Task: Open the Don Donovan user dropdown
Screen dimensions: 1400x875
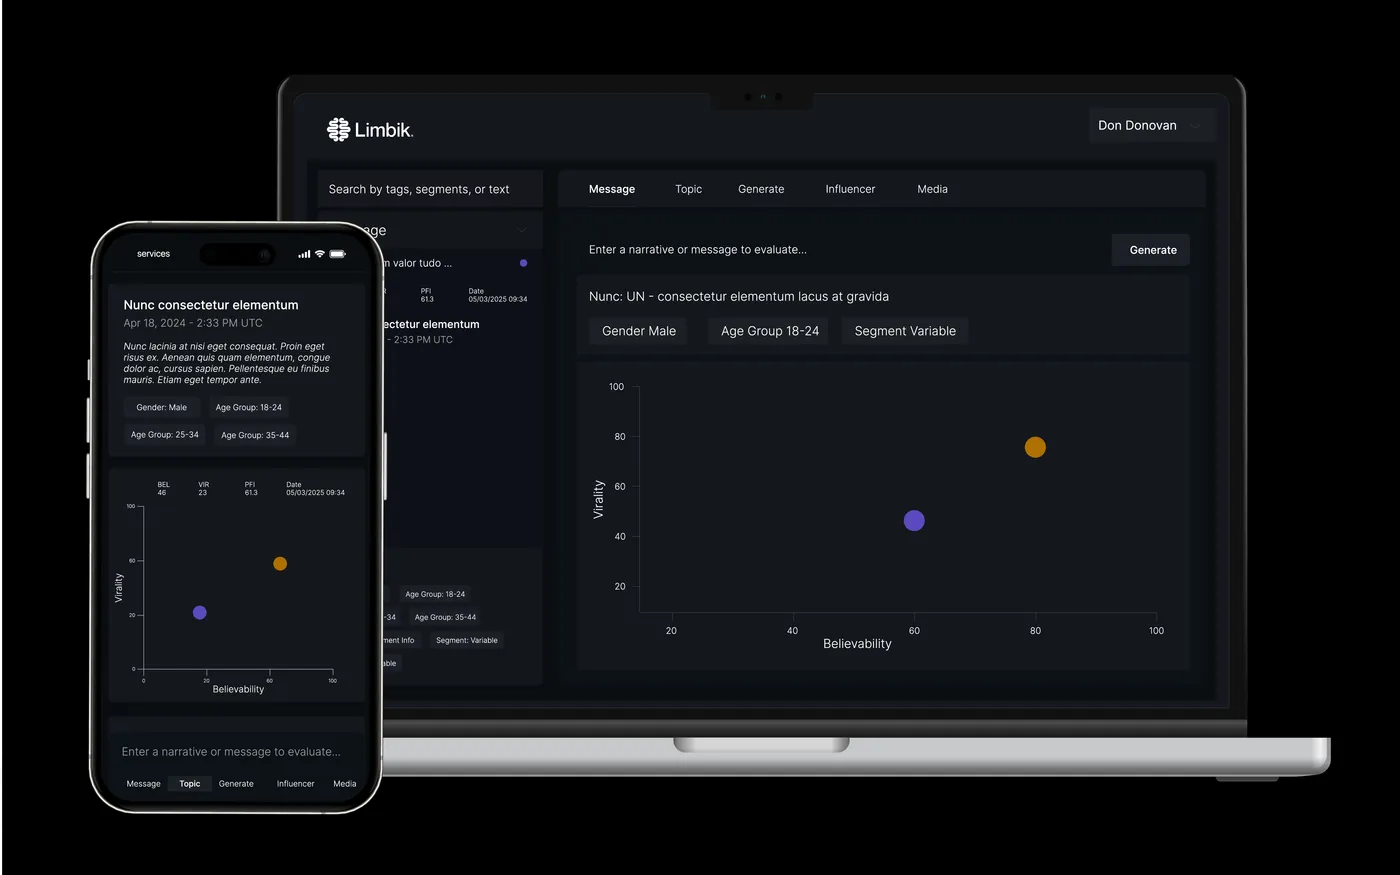Action: [x=1152, y=125]
